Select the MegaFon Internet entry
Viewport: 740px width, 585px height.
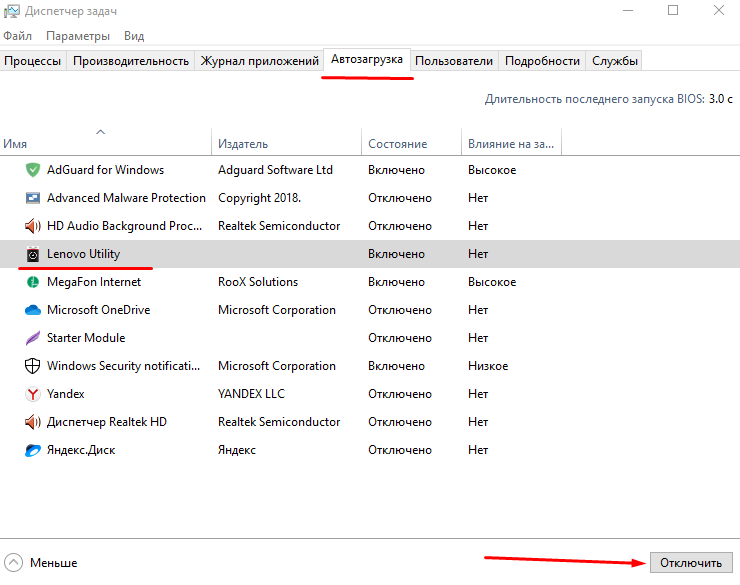(x=93, y=282)
